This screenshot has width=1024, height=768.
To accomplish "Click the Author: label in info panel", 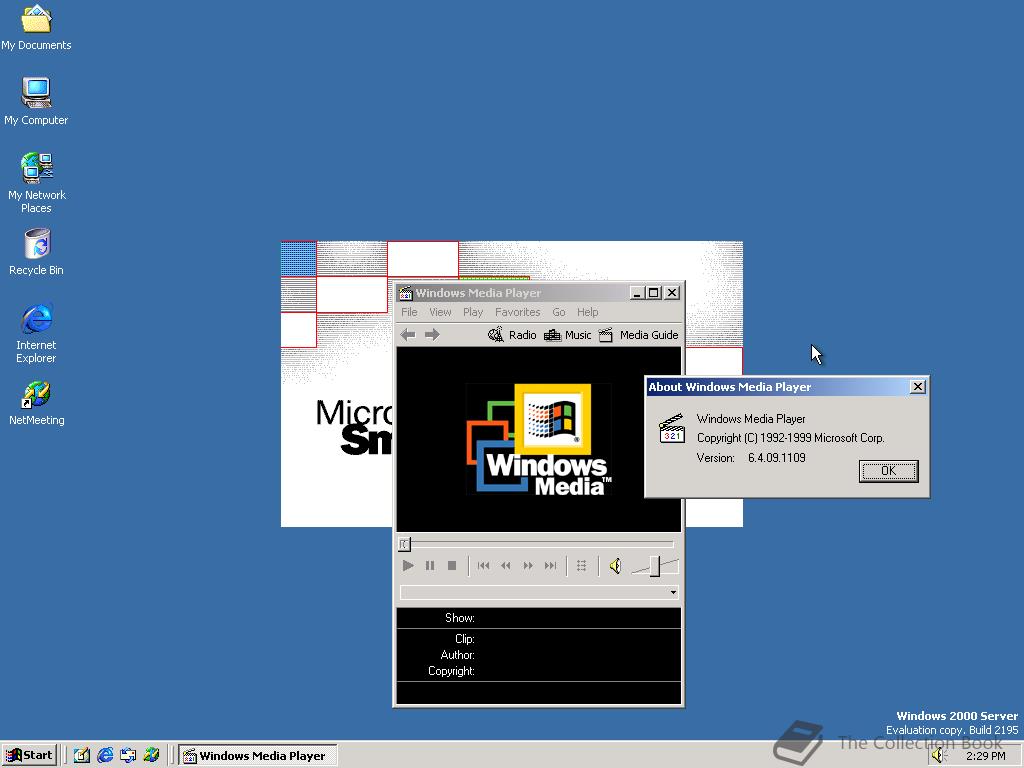I will [457, 654].
